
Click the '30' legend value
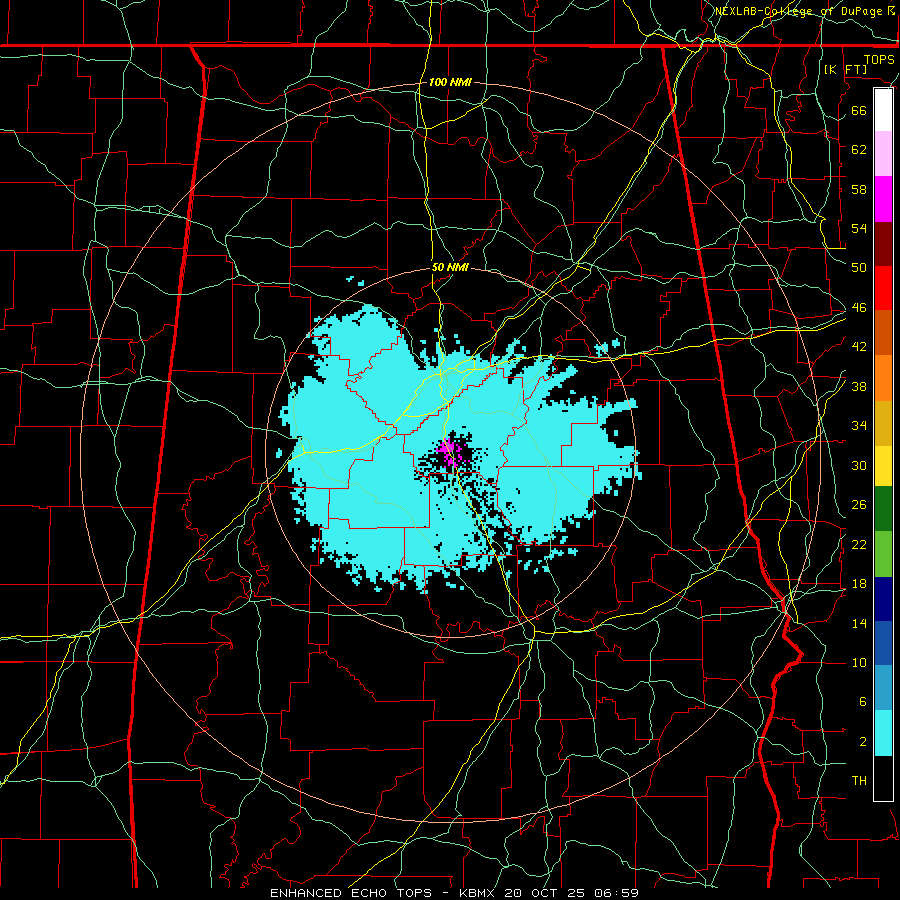click(859, 465)
